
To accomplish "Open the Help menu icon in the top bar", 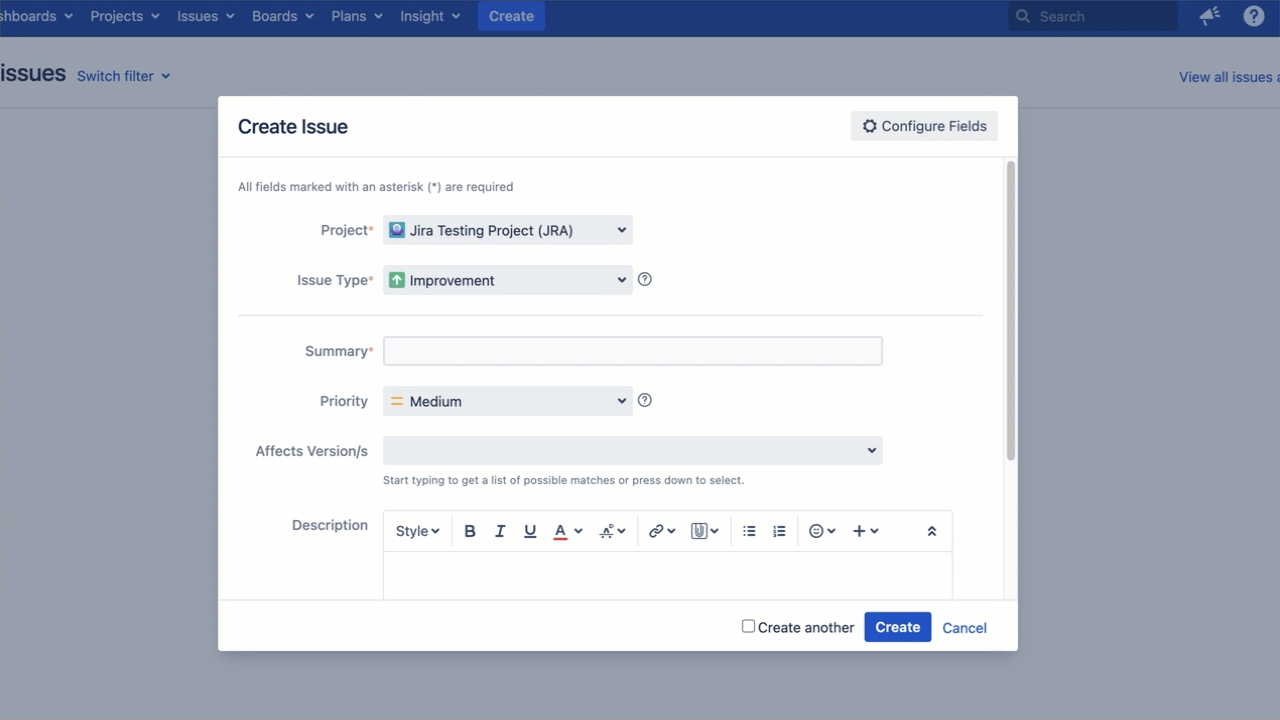I will (1254, 16).
